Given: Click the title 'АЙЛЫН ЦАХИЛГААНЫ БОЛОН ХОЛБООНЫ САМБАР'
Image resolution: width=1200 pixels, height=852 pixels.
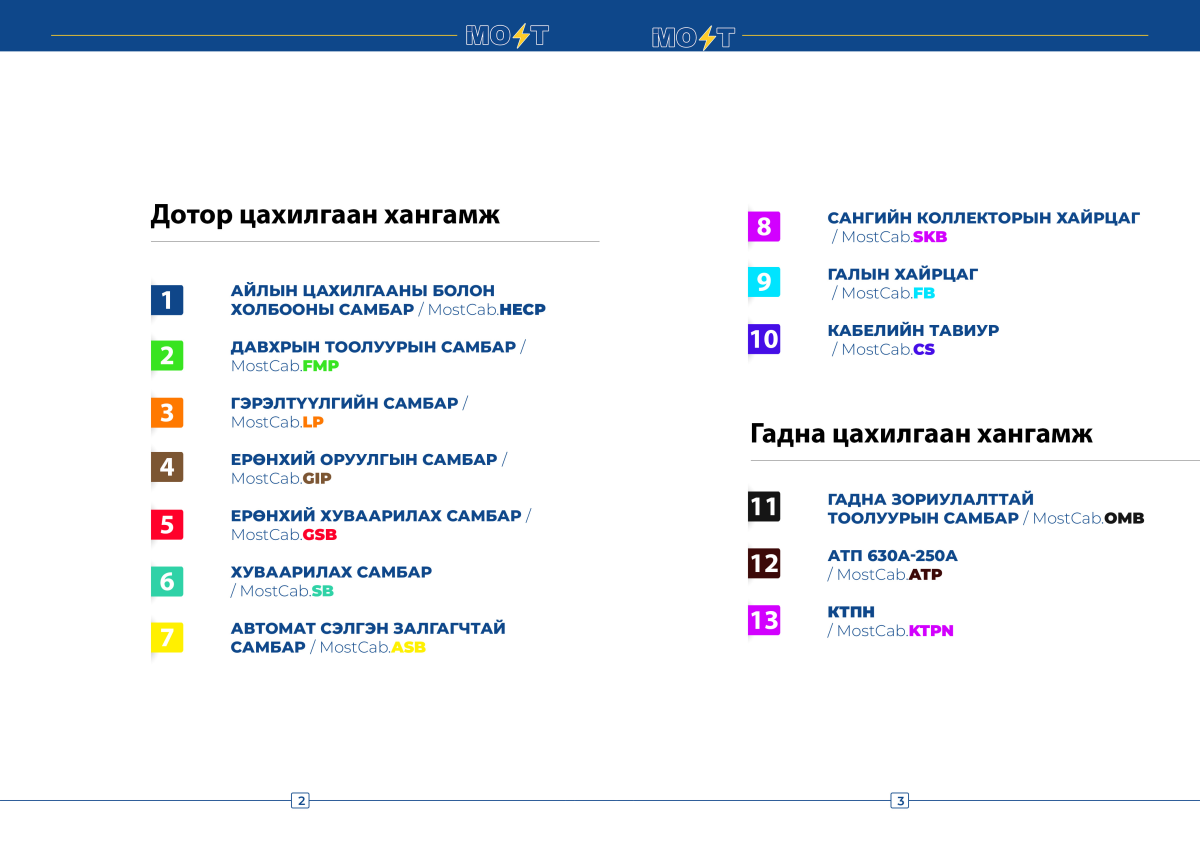Looking at the screenshot, I should [363, 300].
